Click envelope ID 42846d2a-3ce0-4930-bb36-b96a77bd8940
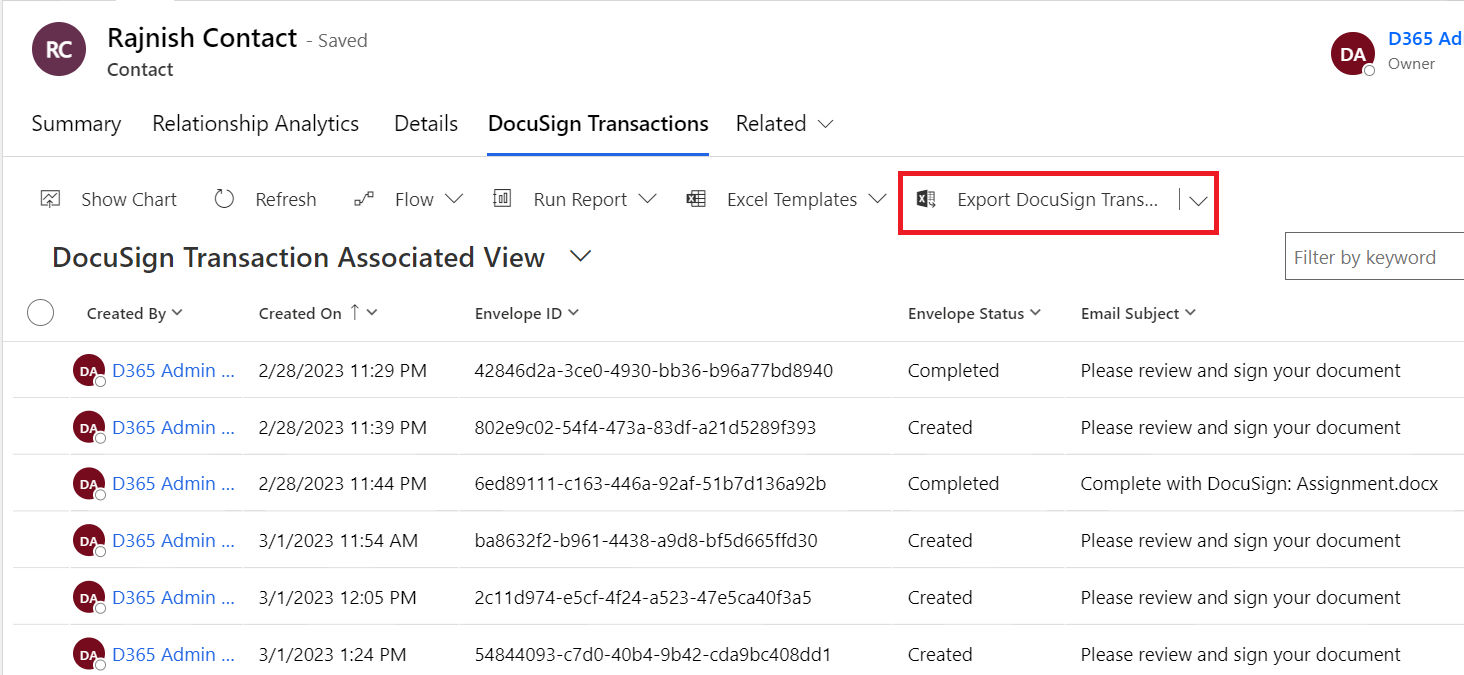1464x675 pixels. coord(654,371)
